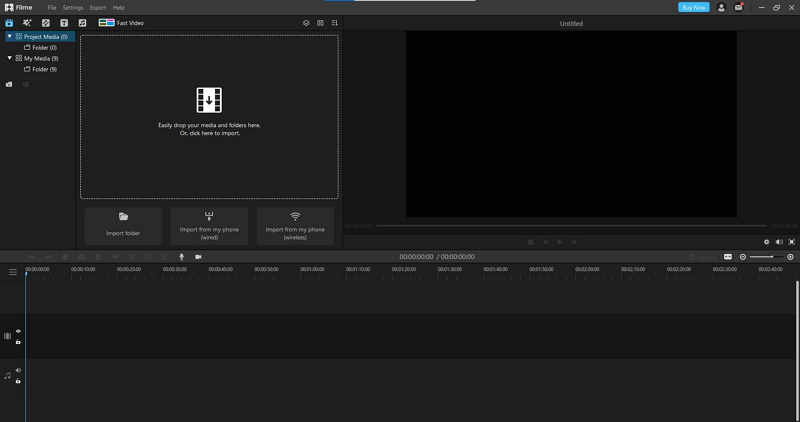Click the timeline ruler at 00:01:00:00
Image resolution: width=800 pixels, height=422 pixels.
point(312,271)
